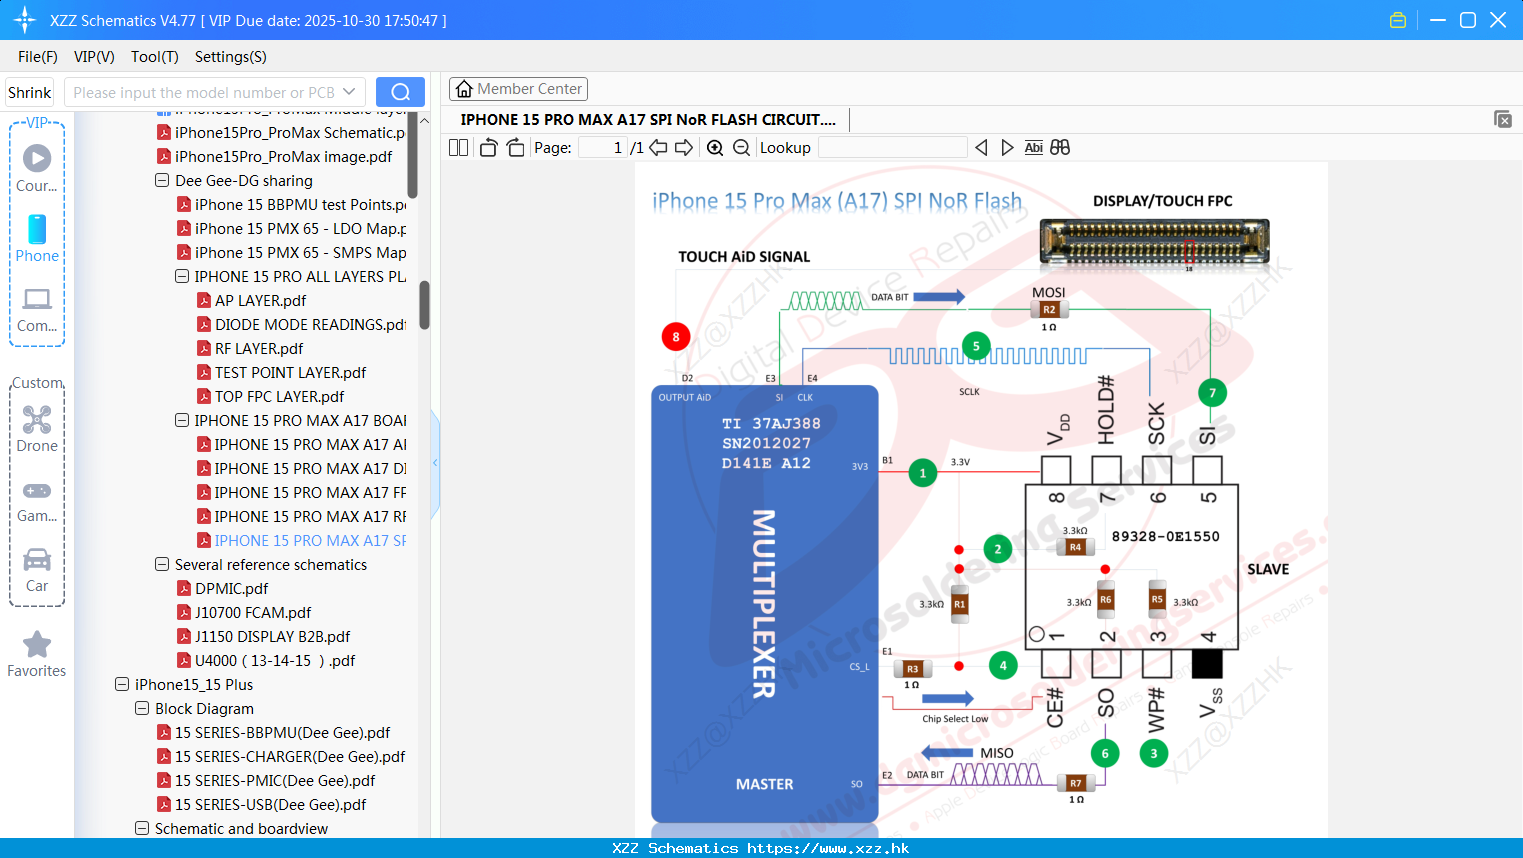Zoom out of the schematic

pyautogui.click(x=741, y=148)
